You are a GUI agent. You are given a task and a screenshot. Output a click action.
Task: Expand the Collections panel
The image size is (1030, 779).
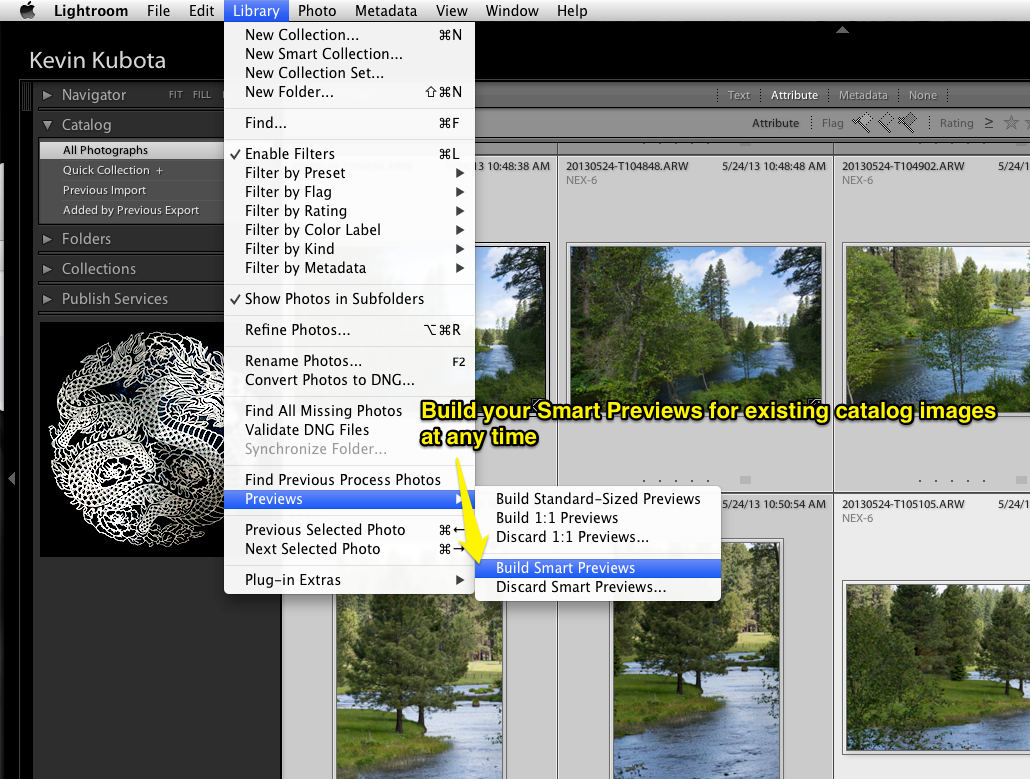pos(47,269)
